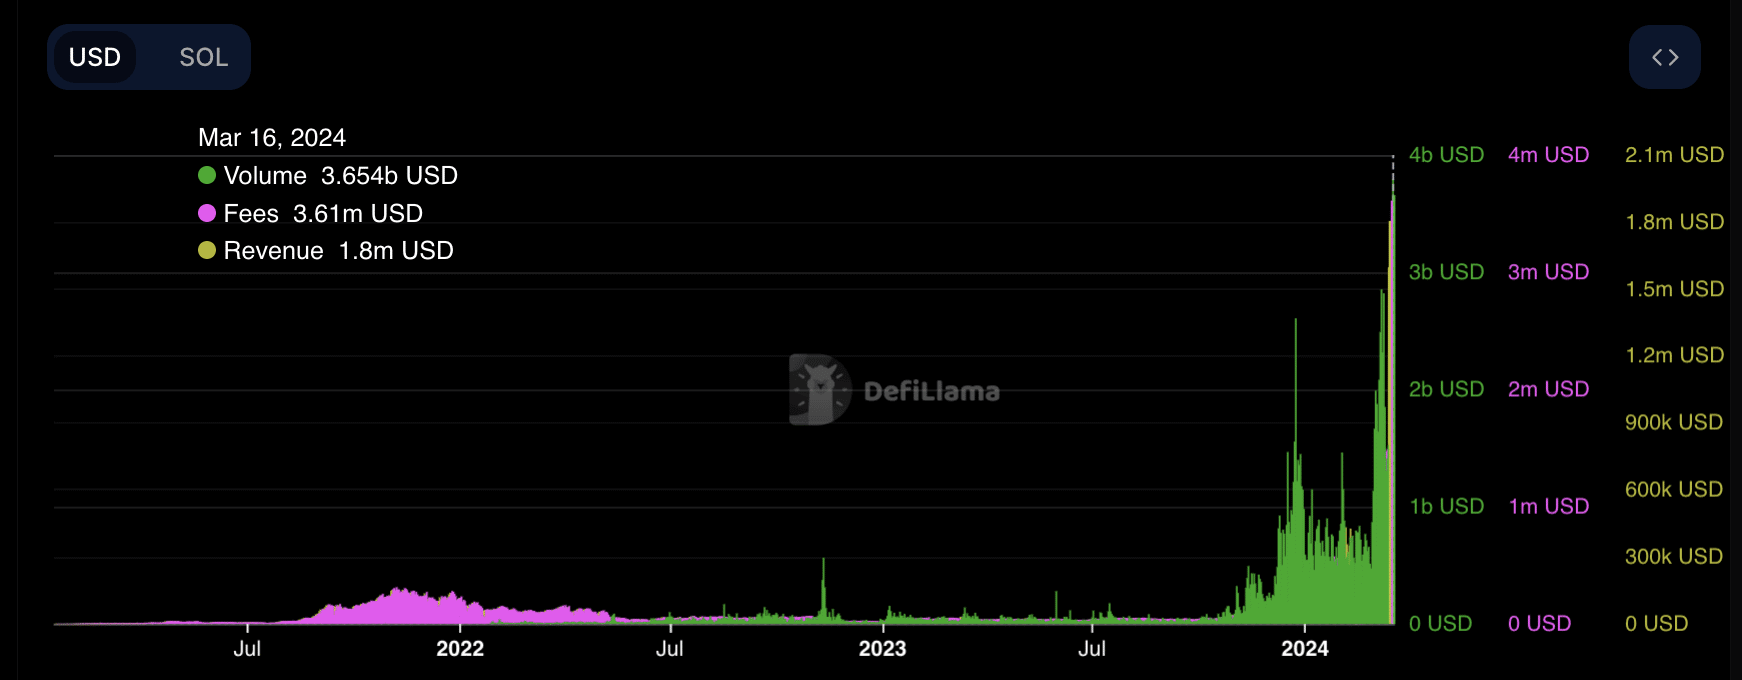Screen dimensions: 1742x680
Task: Click the yellow 900k USD axis label
Action: (1674, 423)
